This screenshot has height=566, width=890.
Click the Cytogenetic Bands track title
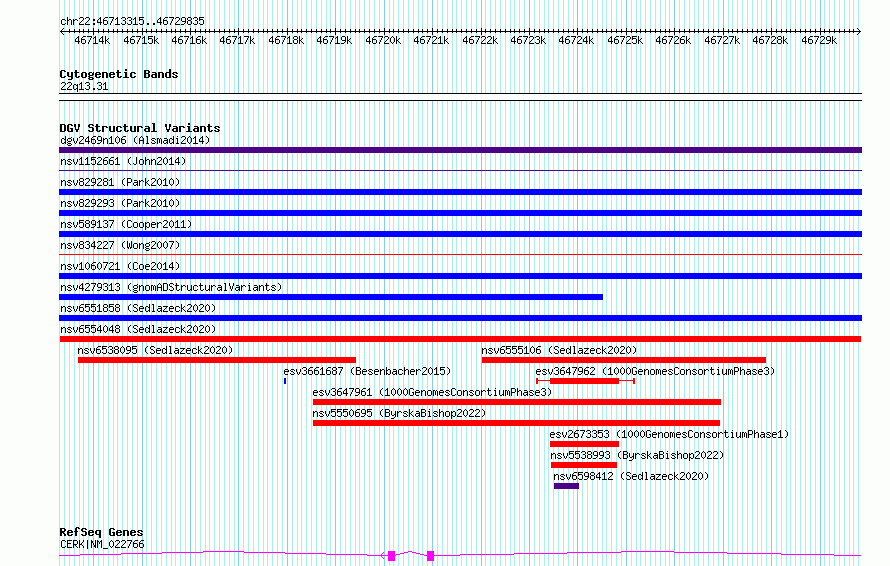point(119,74)
